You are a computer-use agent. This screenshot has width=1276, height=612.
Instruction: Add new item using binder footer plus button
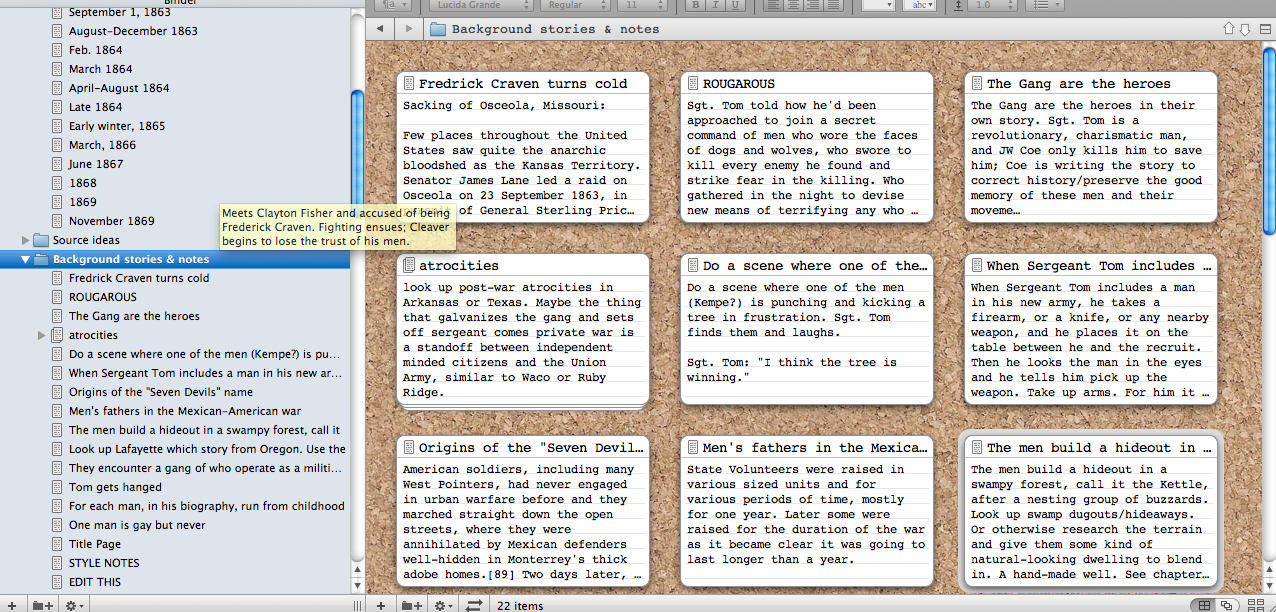point(11,605)
